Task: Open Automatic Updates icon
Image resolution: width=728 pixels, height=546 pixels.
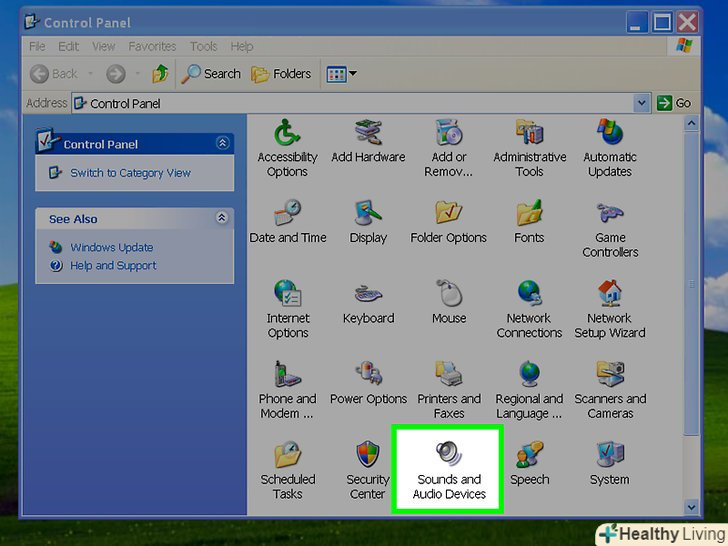Action: [x=610, y=149]
